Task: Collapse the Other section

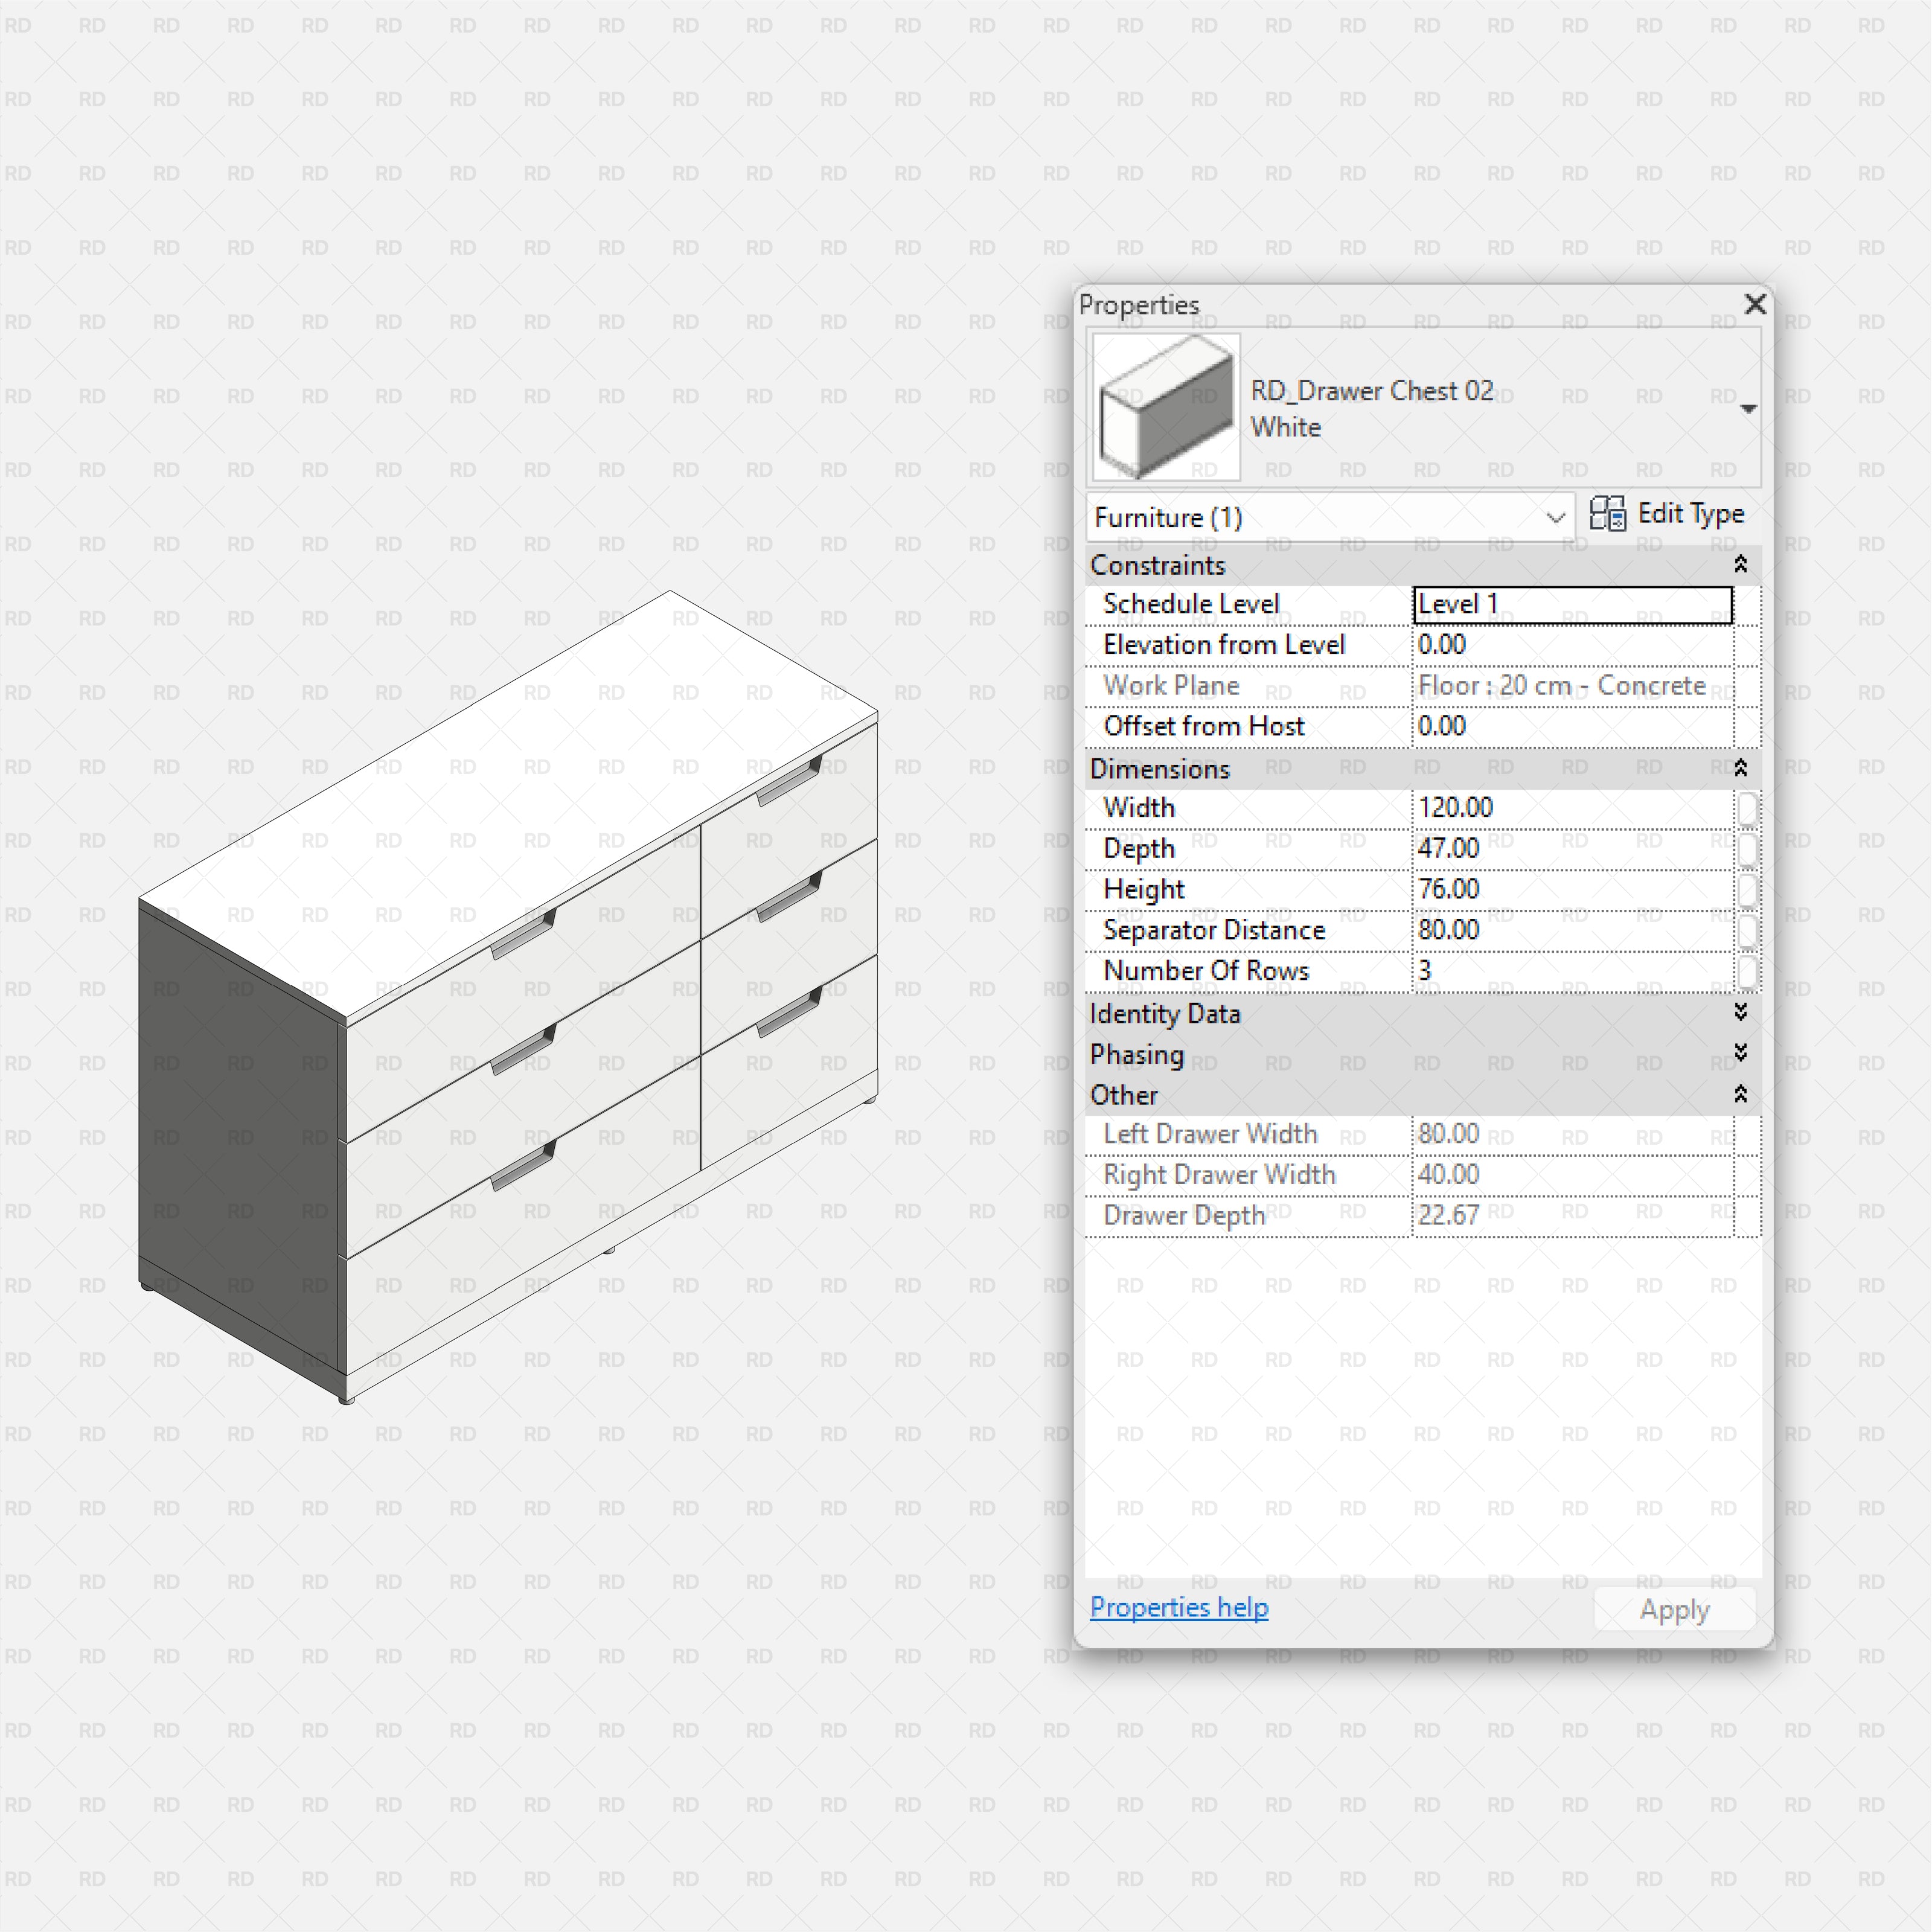Action: (1740, 1094)
